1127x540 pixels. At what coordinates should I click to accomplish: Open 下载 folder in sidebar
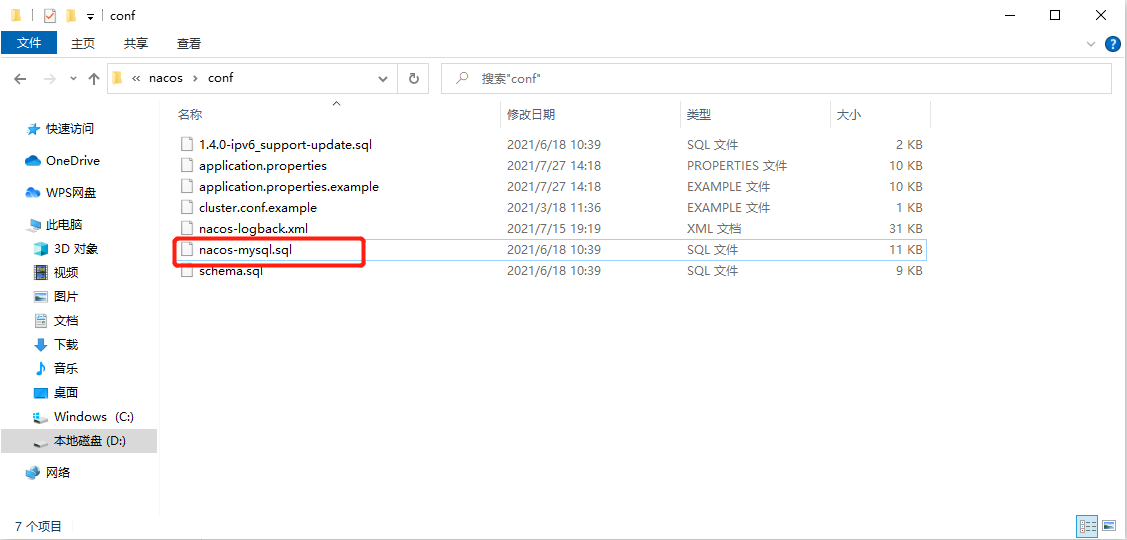tap(65, 345)
